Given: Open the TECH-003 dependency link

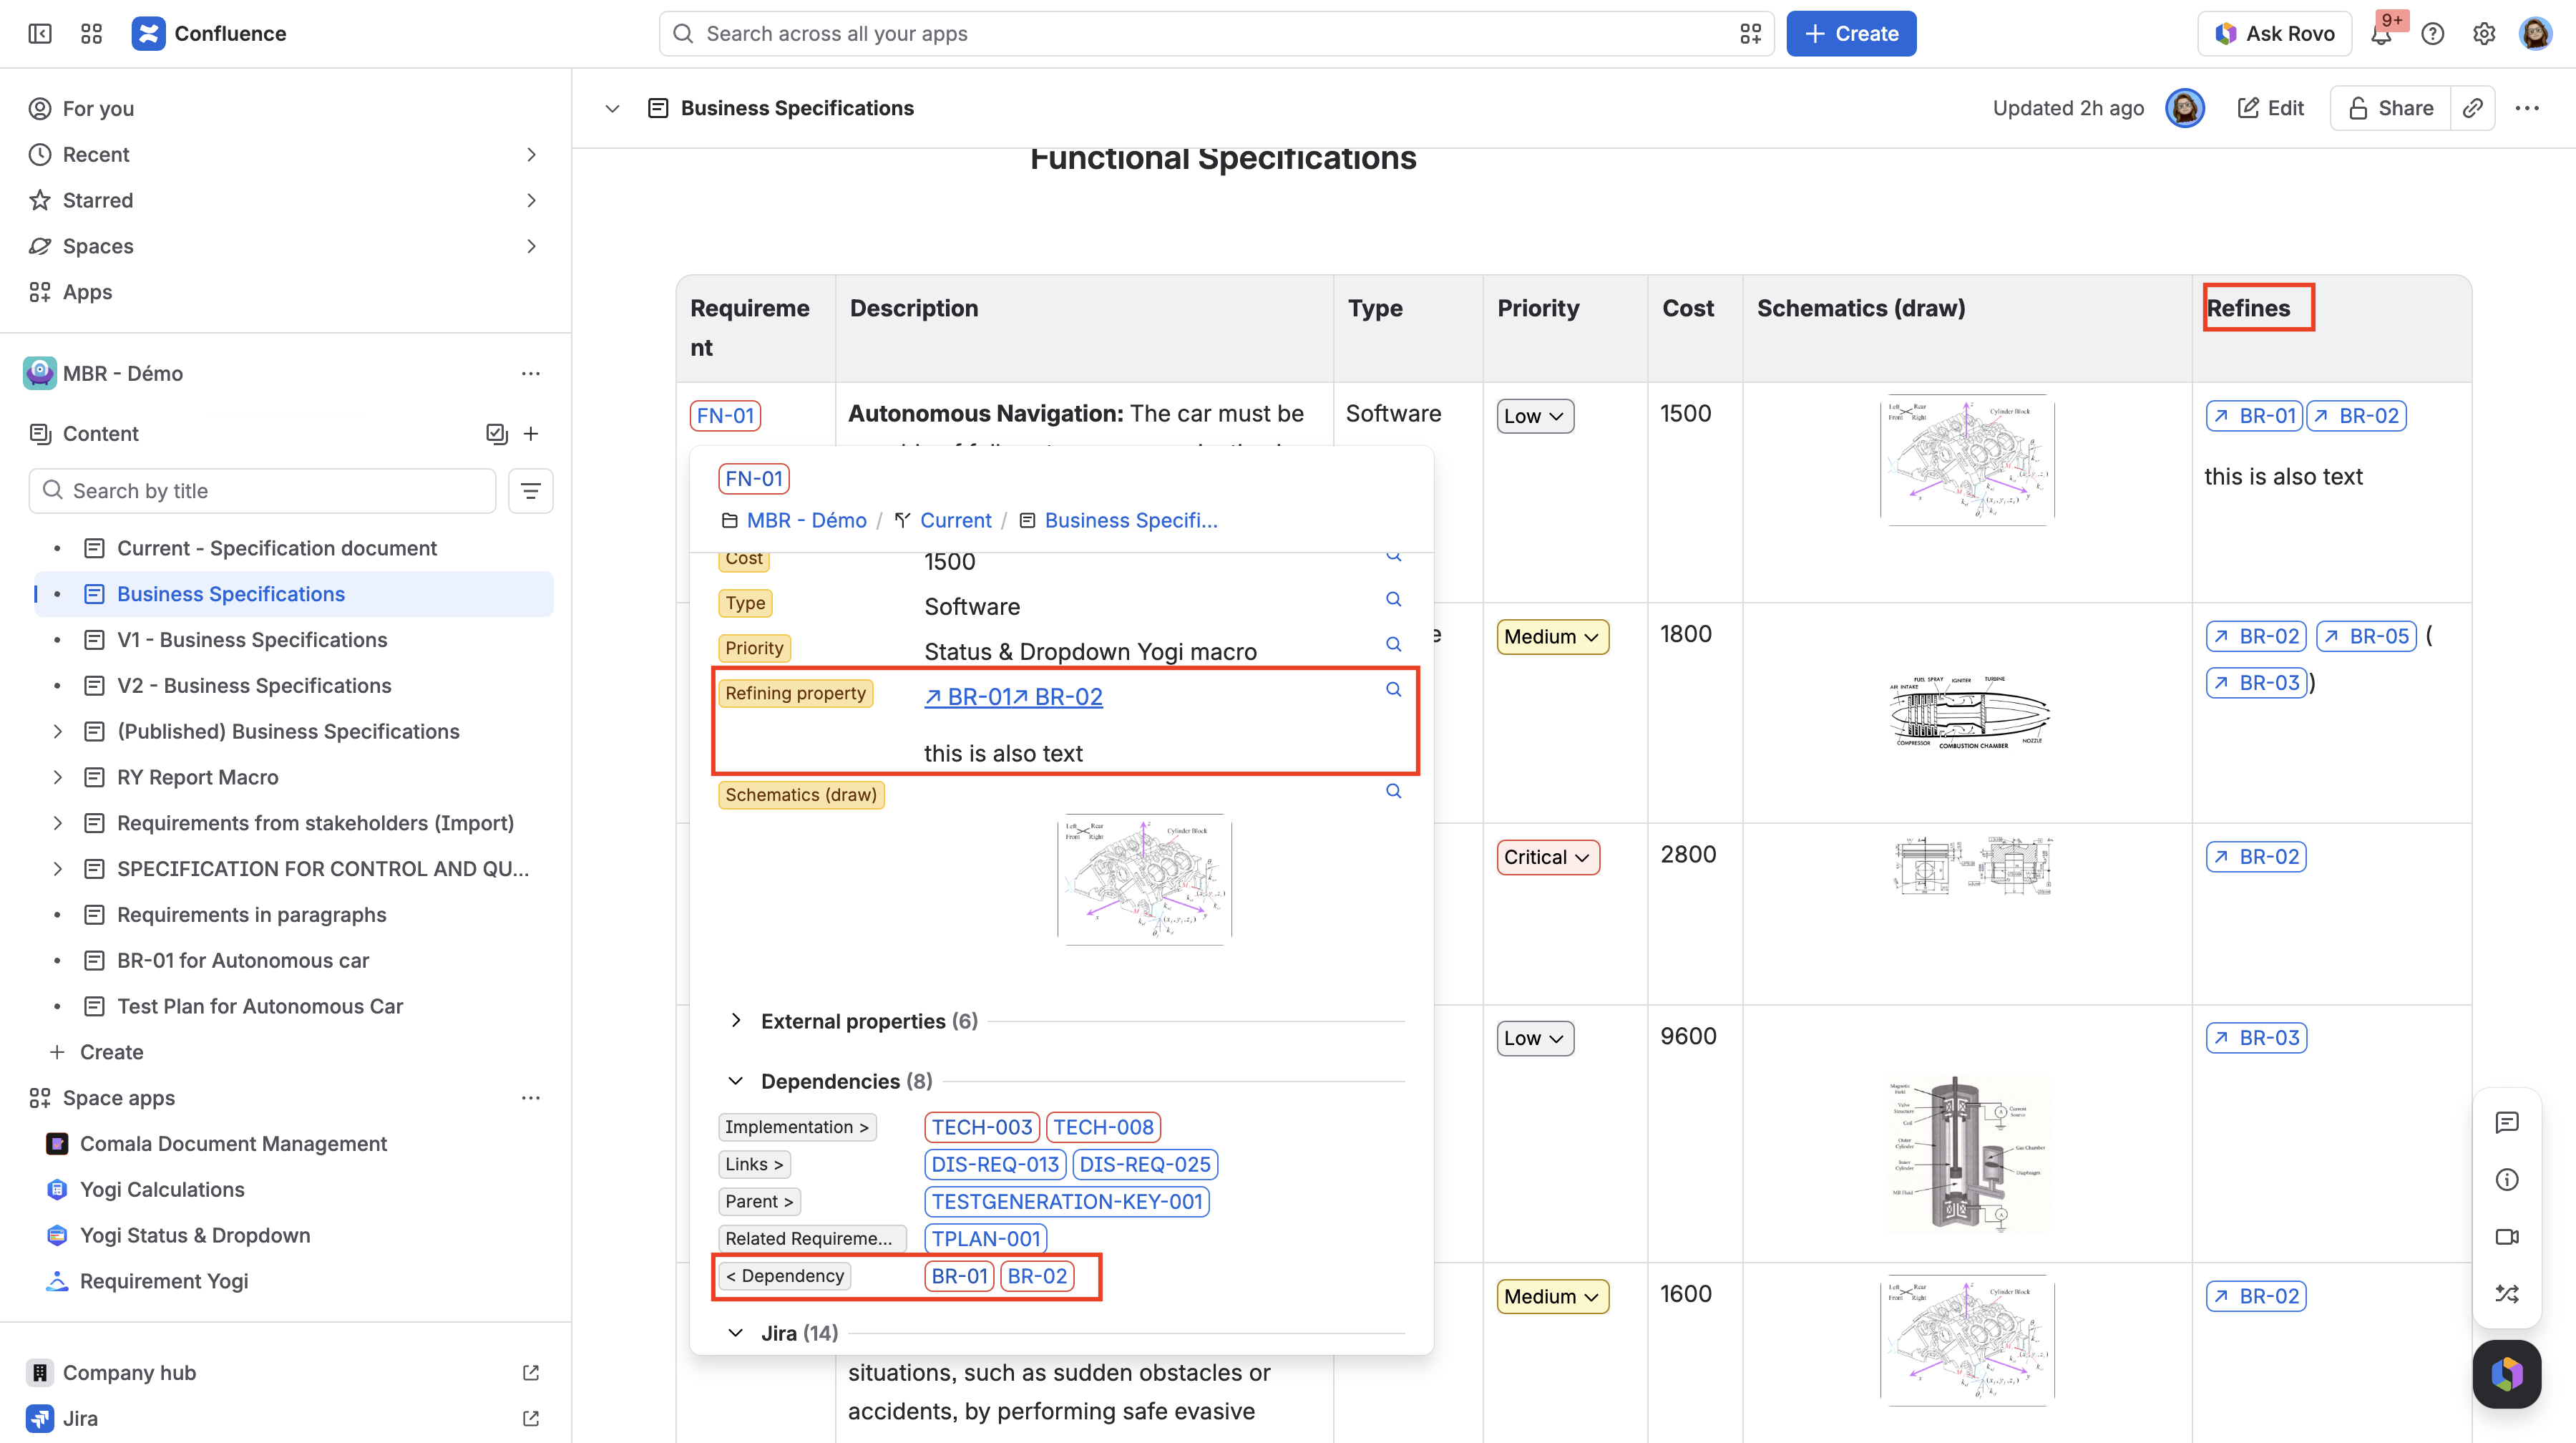Looking at the screenshot, I should pyautogui.click(x=981, y=1127).
